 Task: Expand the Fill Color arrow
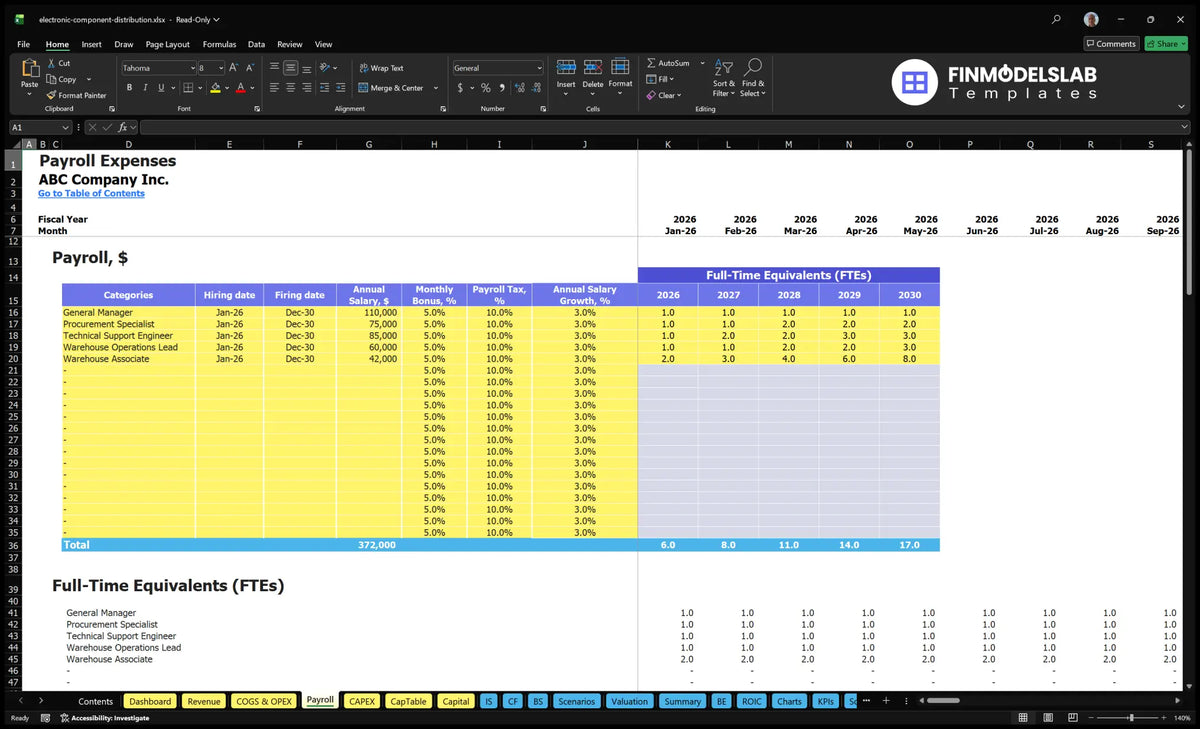coord(226,88)
